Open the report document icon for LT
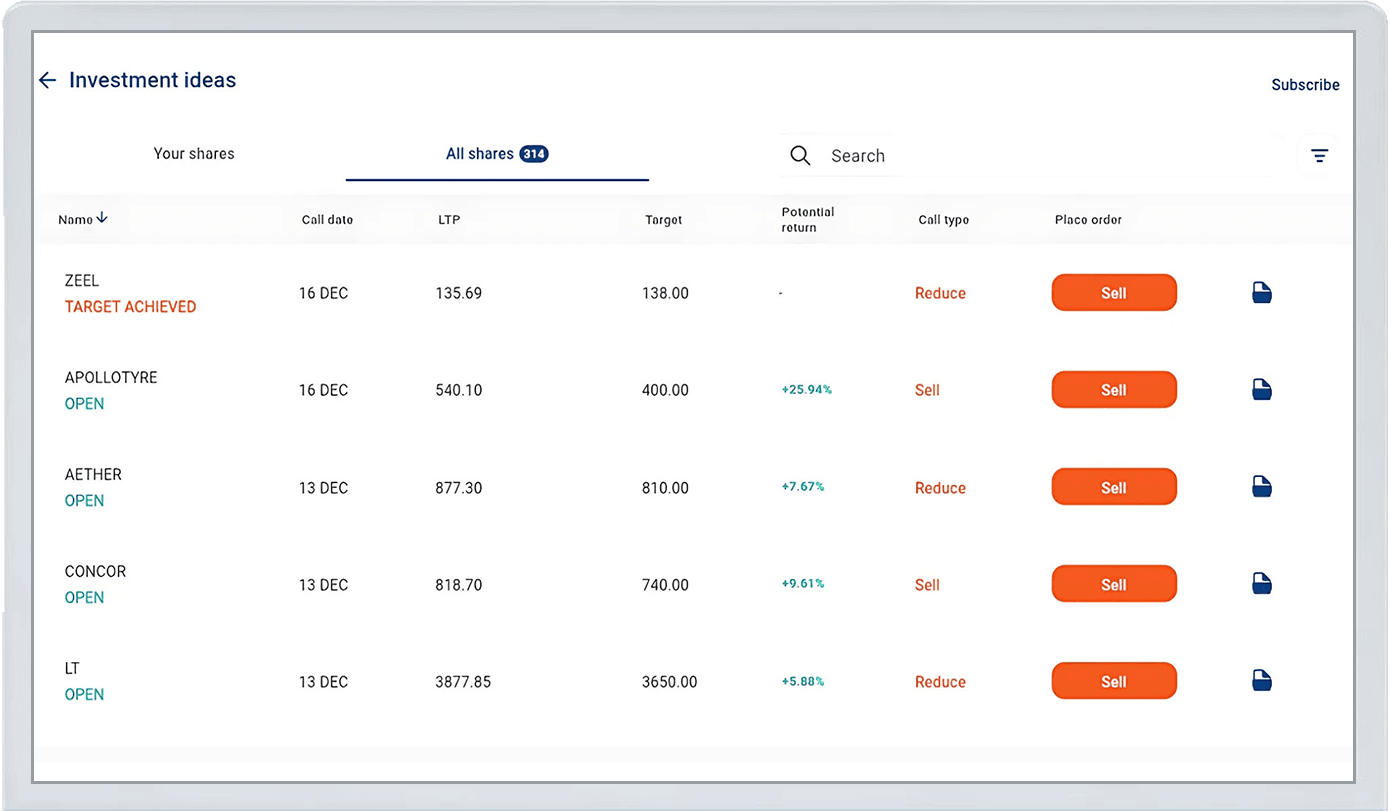 click(1262, 681)
